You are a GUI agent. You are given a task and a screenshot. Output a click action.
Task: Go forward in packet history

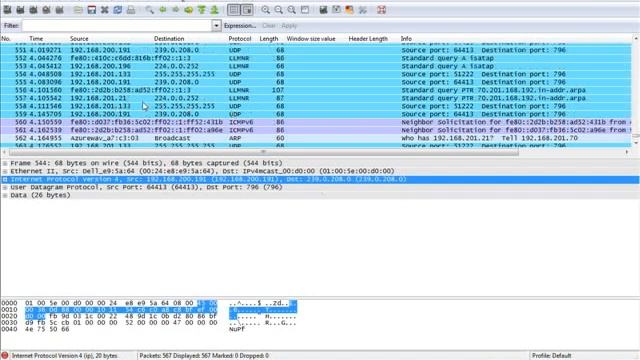176,10
